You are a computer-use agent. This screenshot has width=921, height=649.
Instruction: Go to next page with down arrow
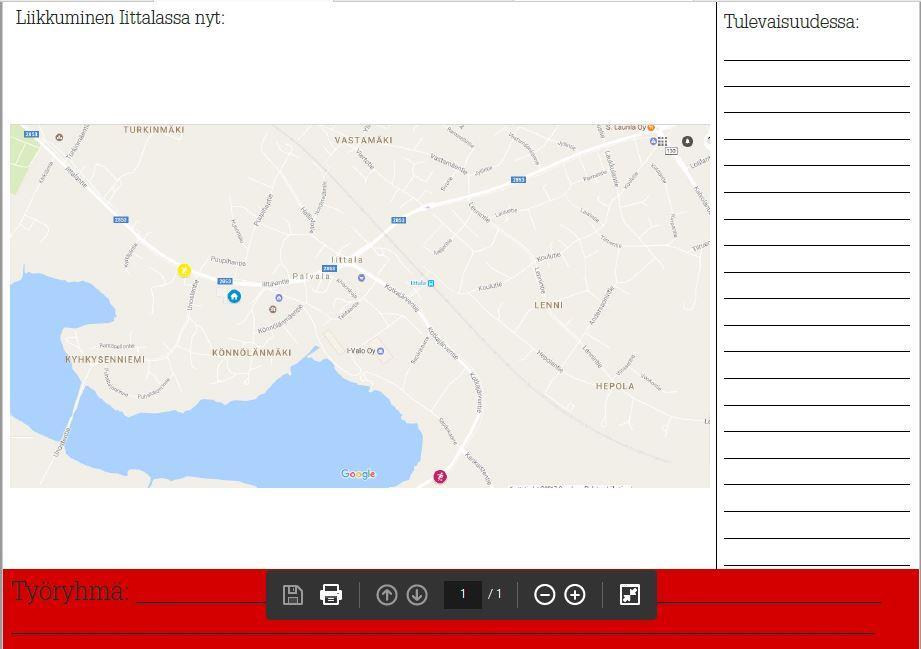[417, 595]
